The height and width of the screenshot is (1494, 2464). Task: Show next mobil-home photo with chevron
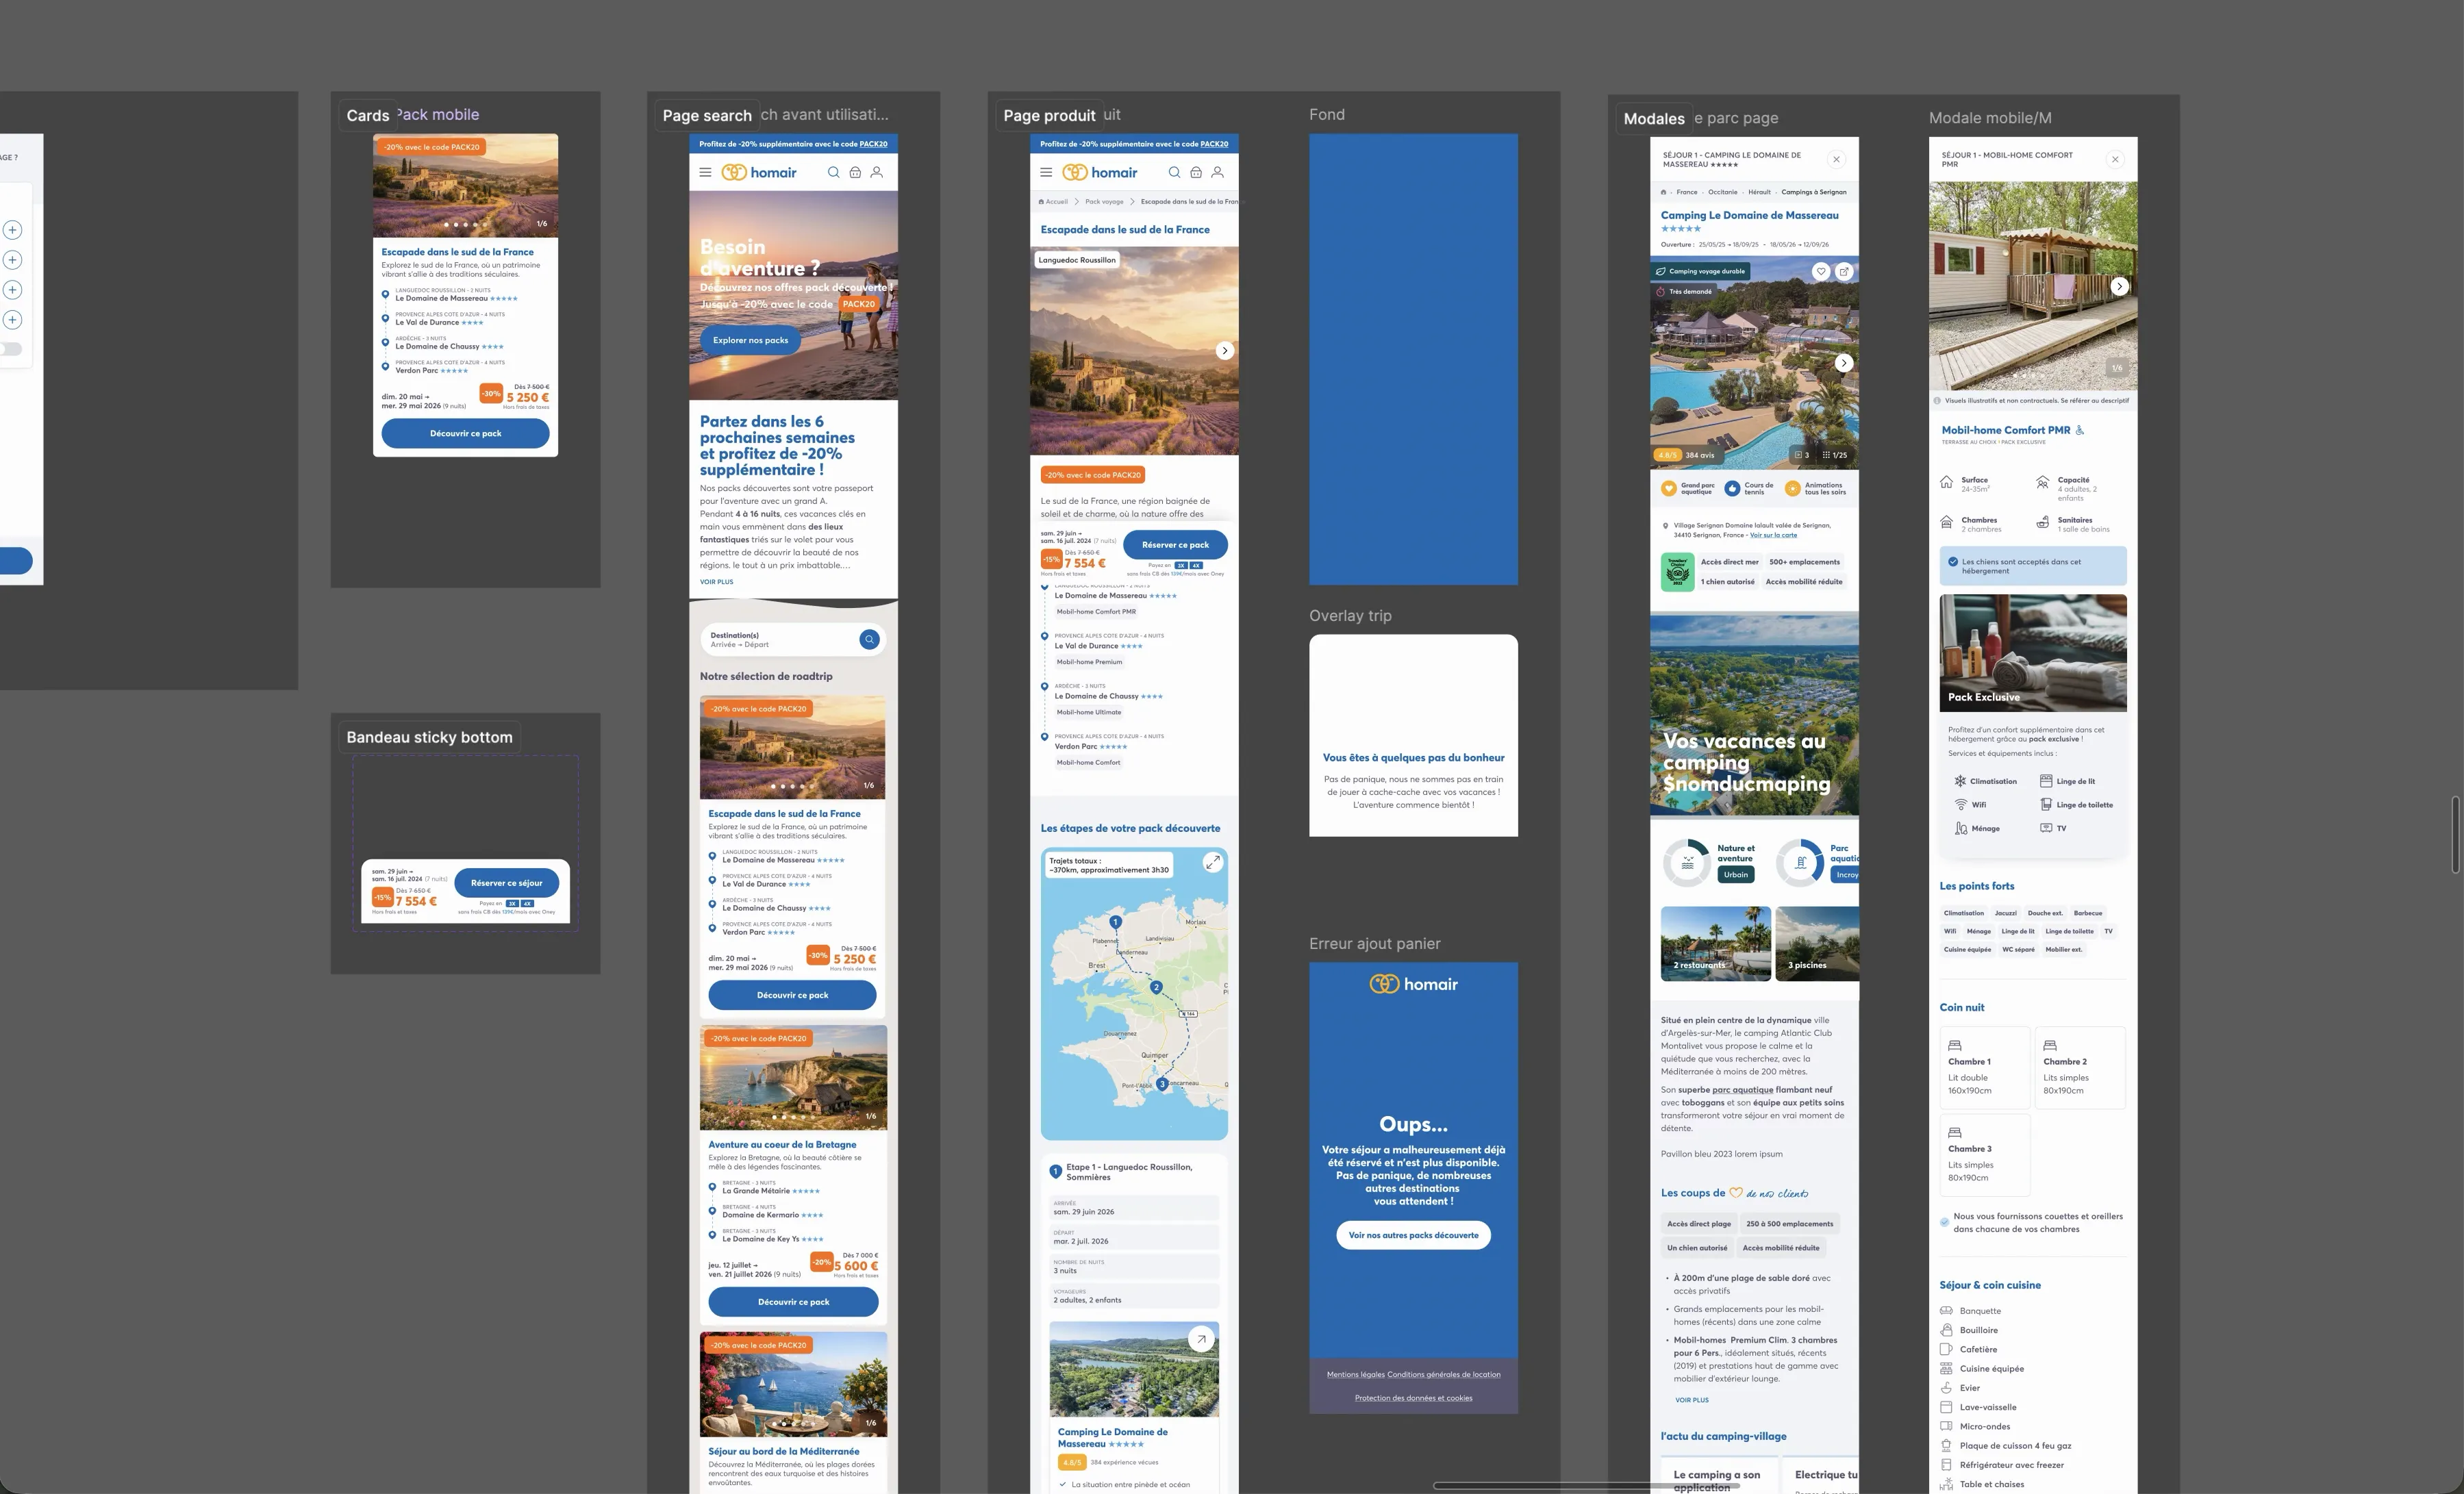2119,286
